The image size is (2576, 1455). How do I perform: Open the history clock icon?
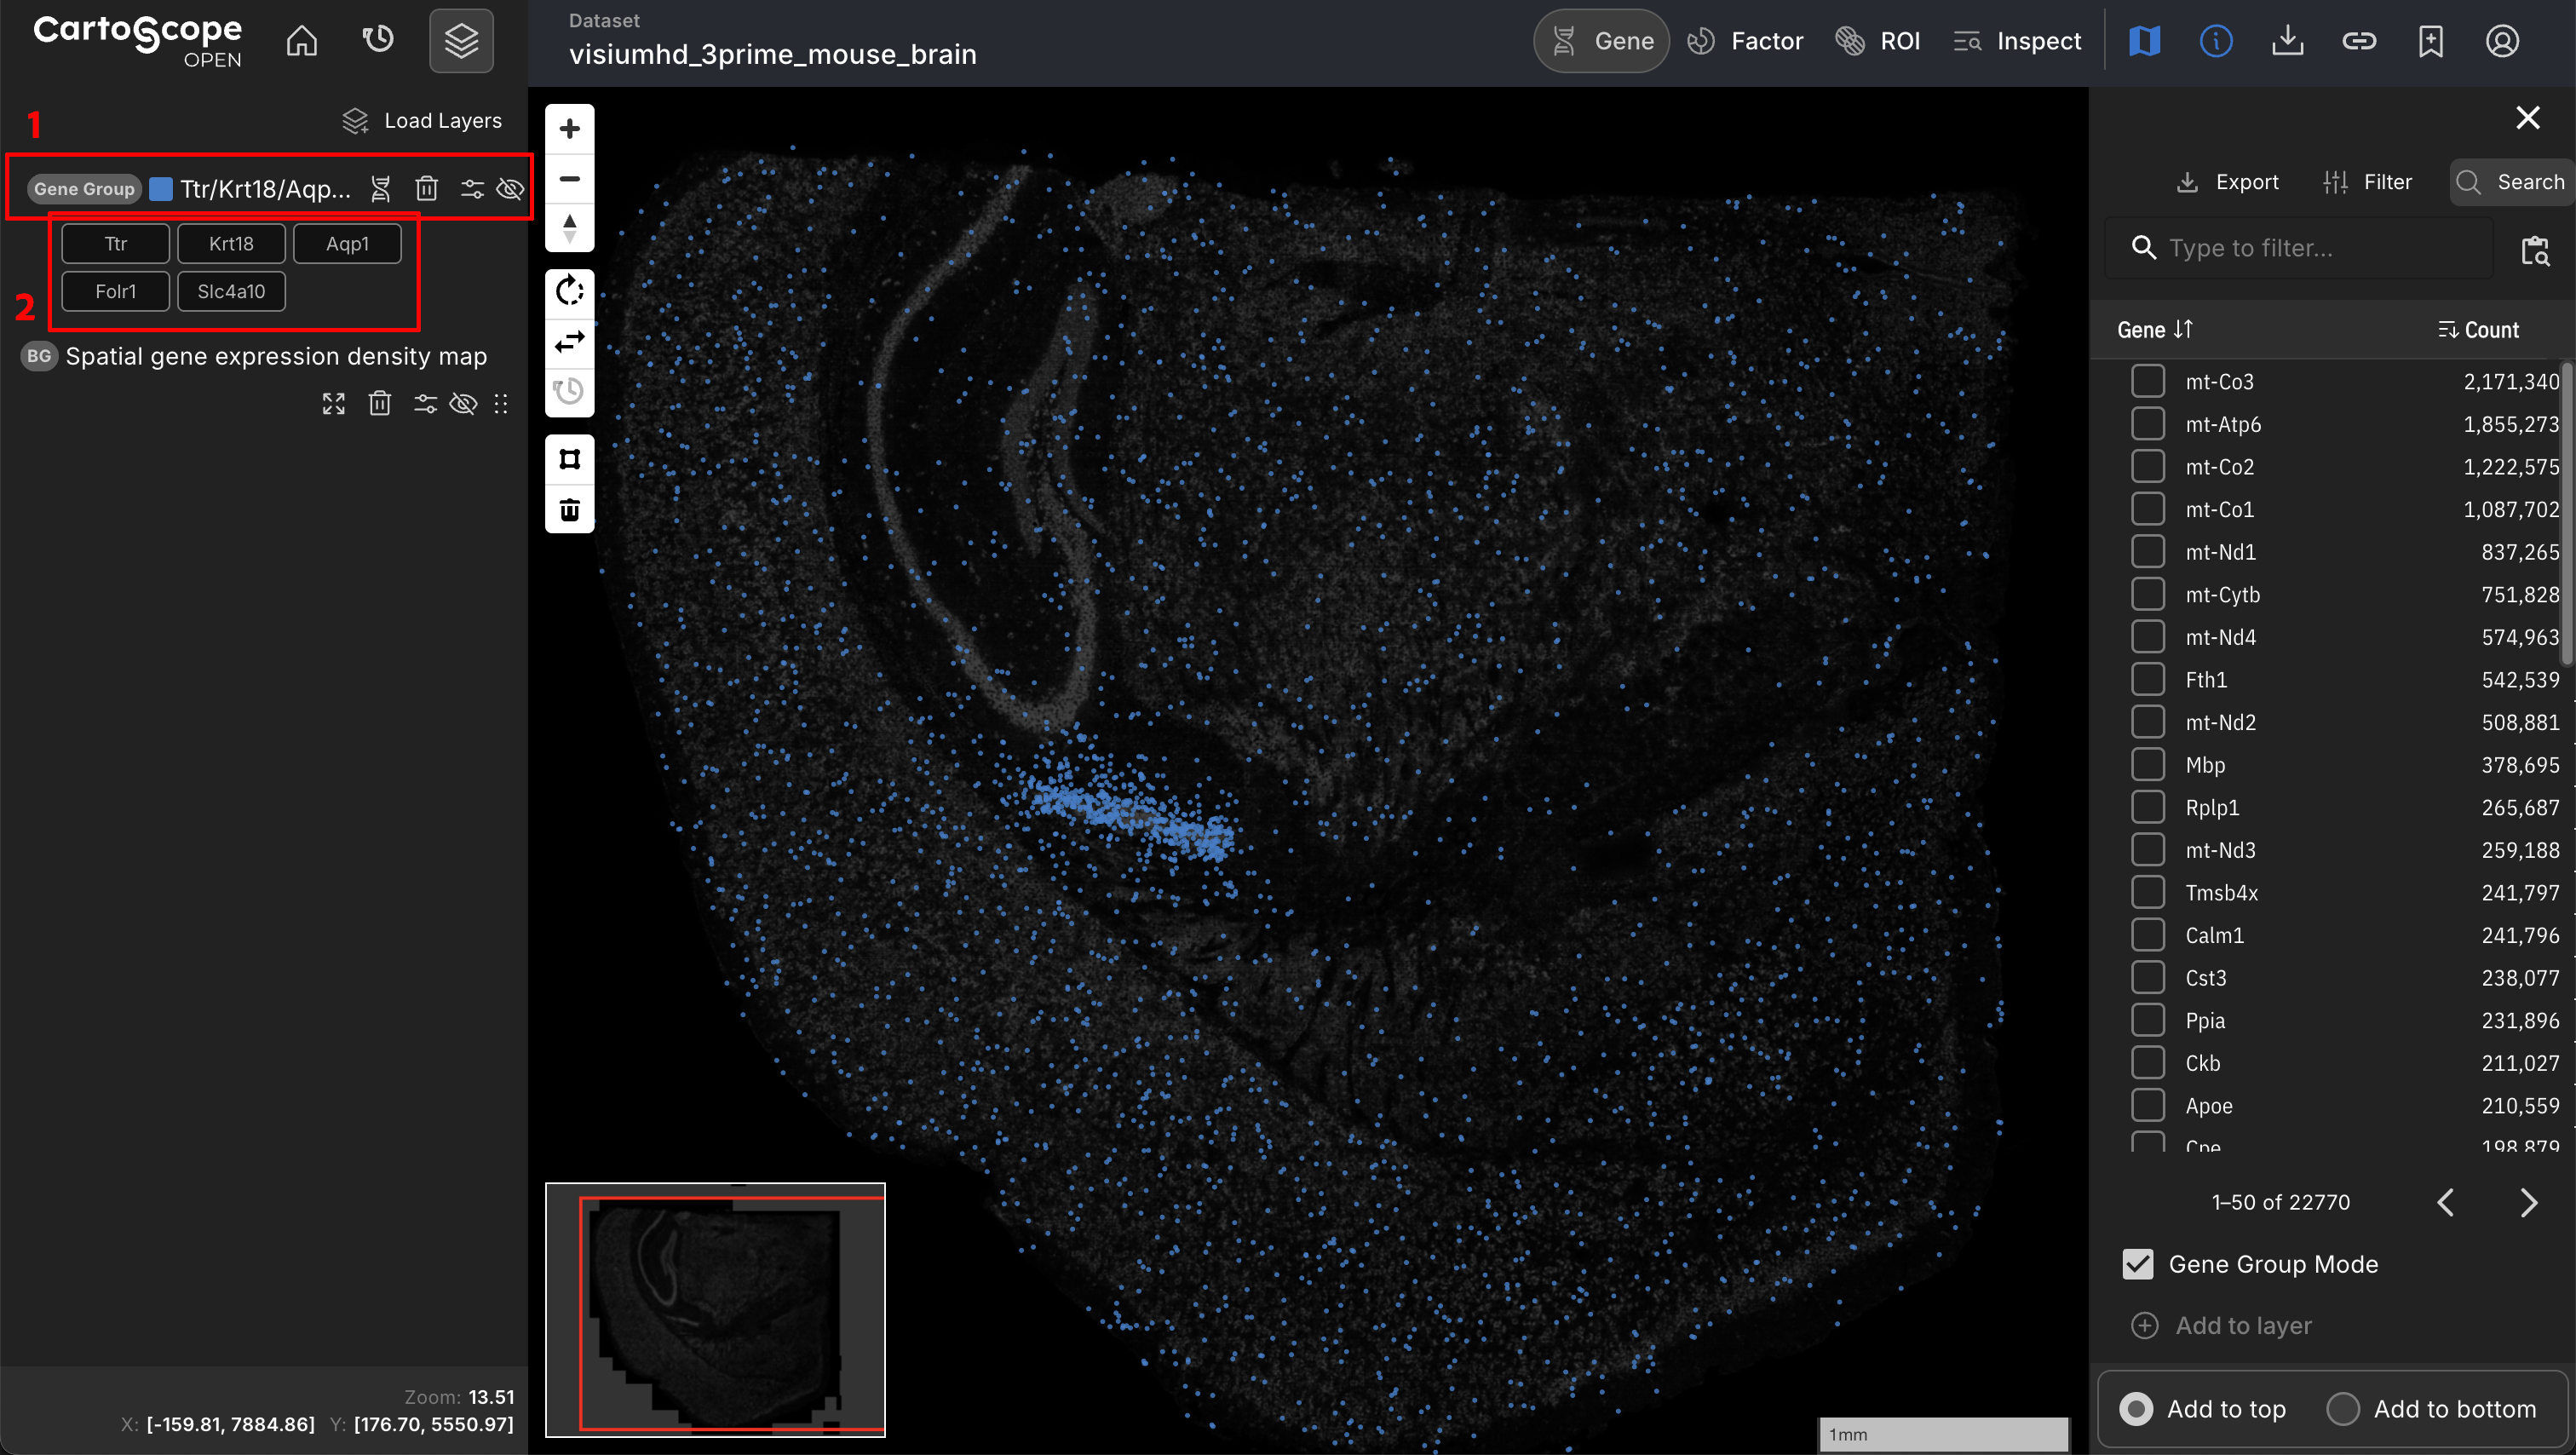point(377,41)
